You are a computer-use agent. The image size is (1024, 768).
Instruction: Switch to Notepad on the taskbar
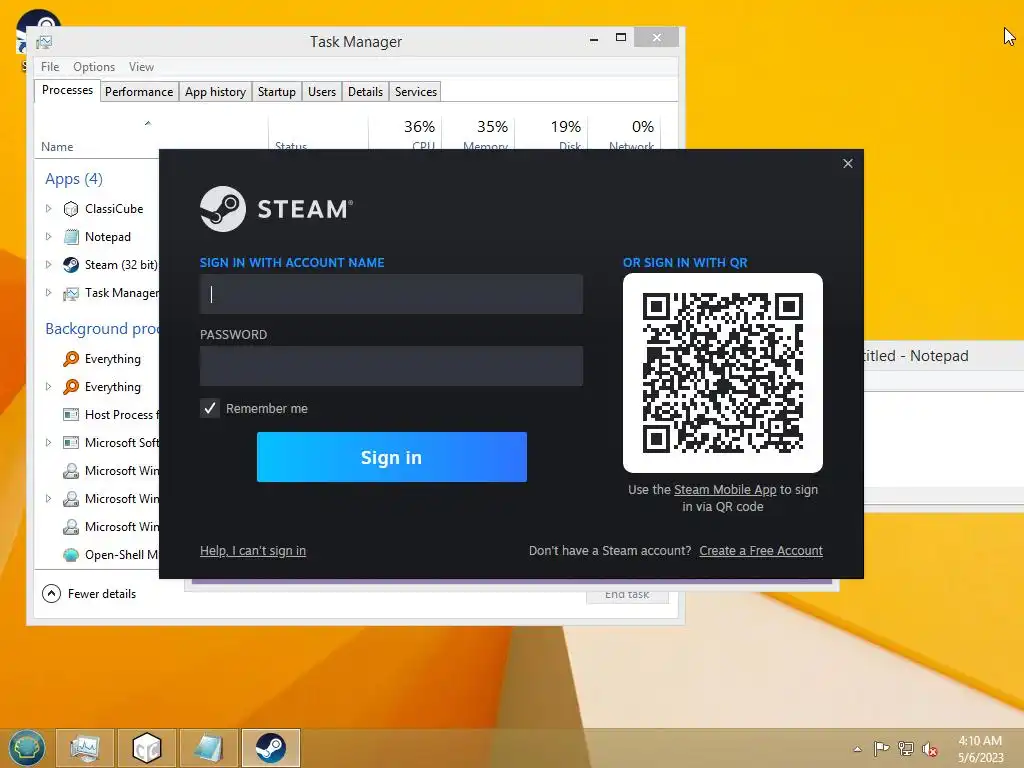pos(208,748)
